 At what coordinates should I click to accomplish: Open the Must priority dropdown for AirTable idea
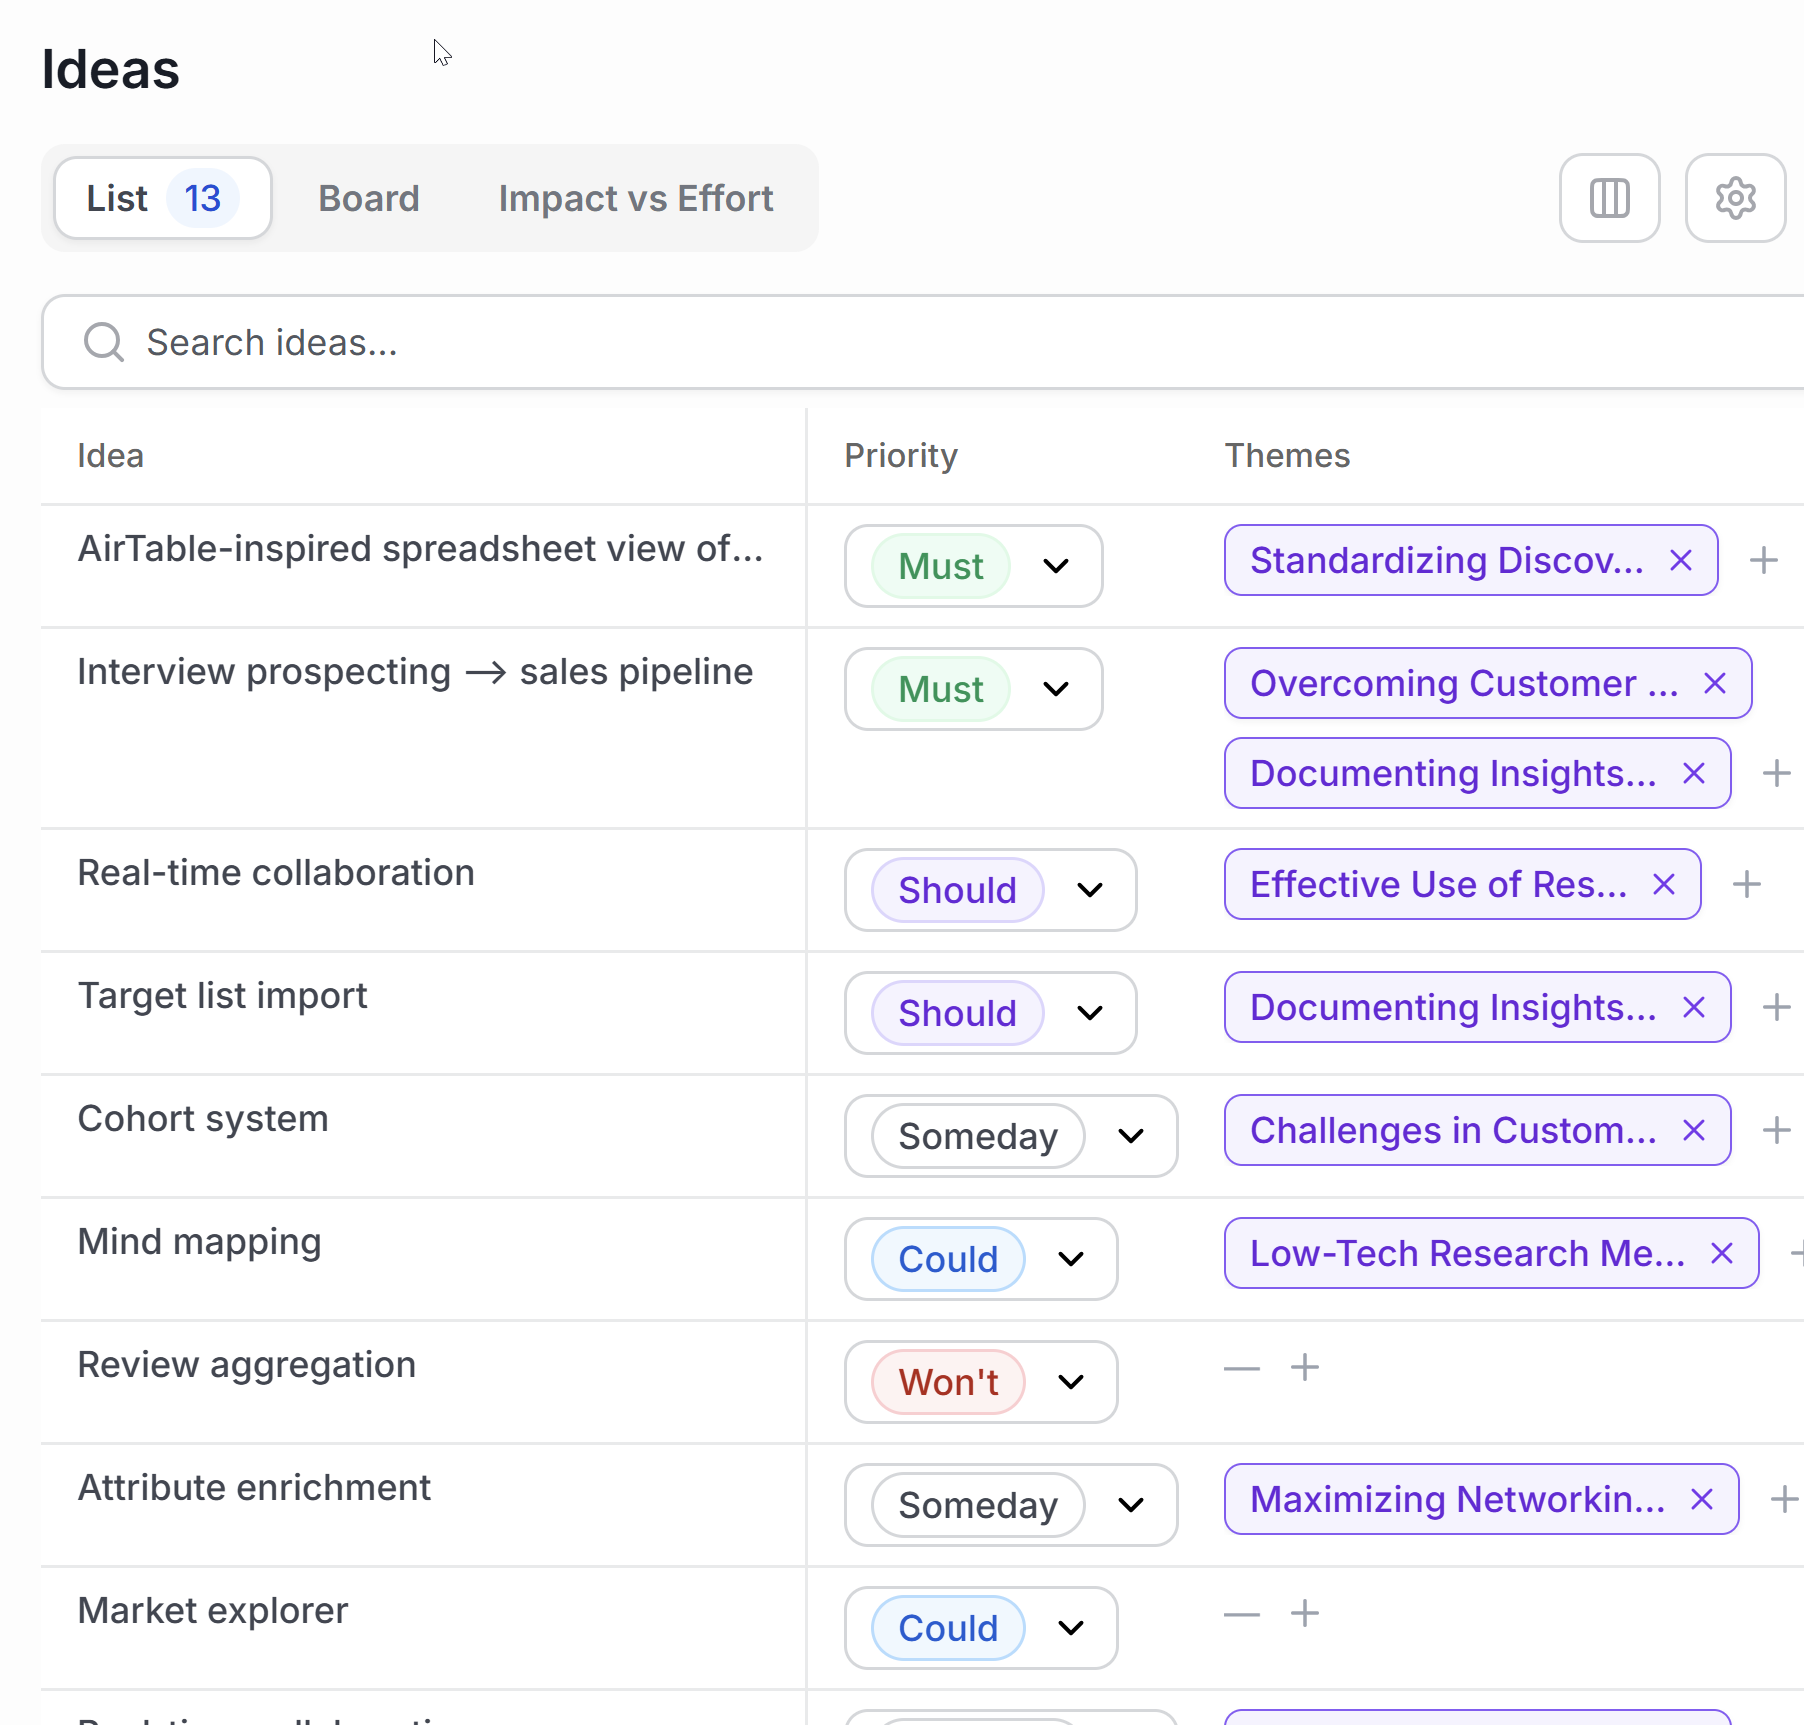pyautogui.click(x=1056, y=566)
